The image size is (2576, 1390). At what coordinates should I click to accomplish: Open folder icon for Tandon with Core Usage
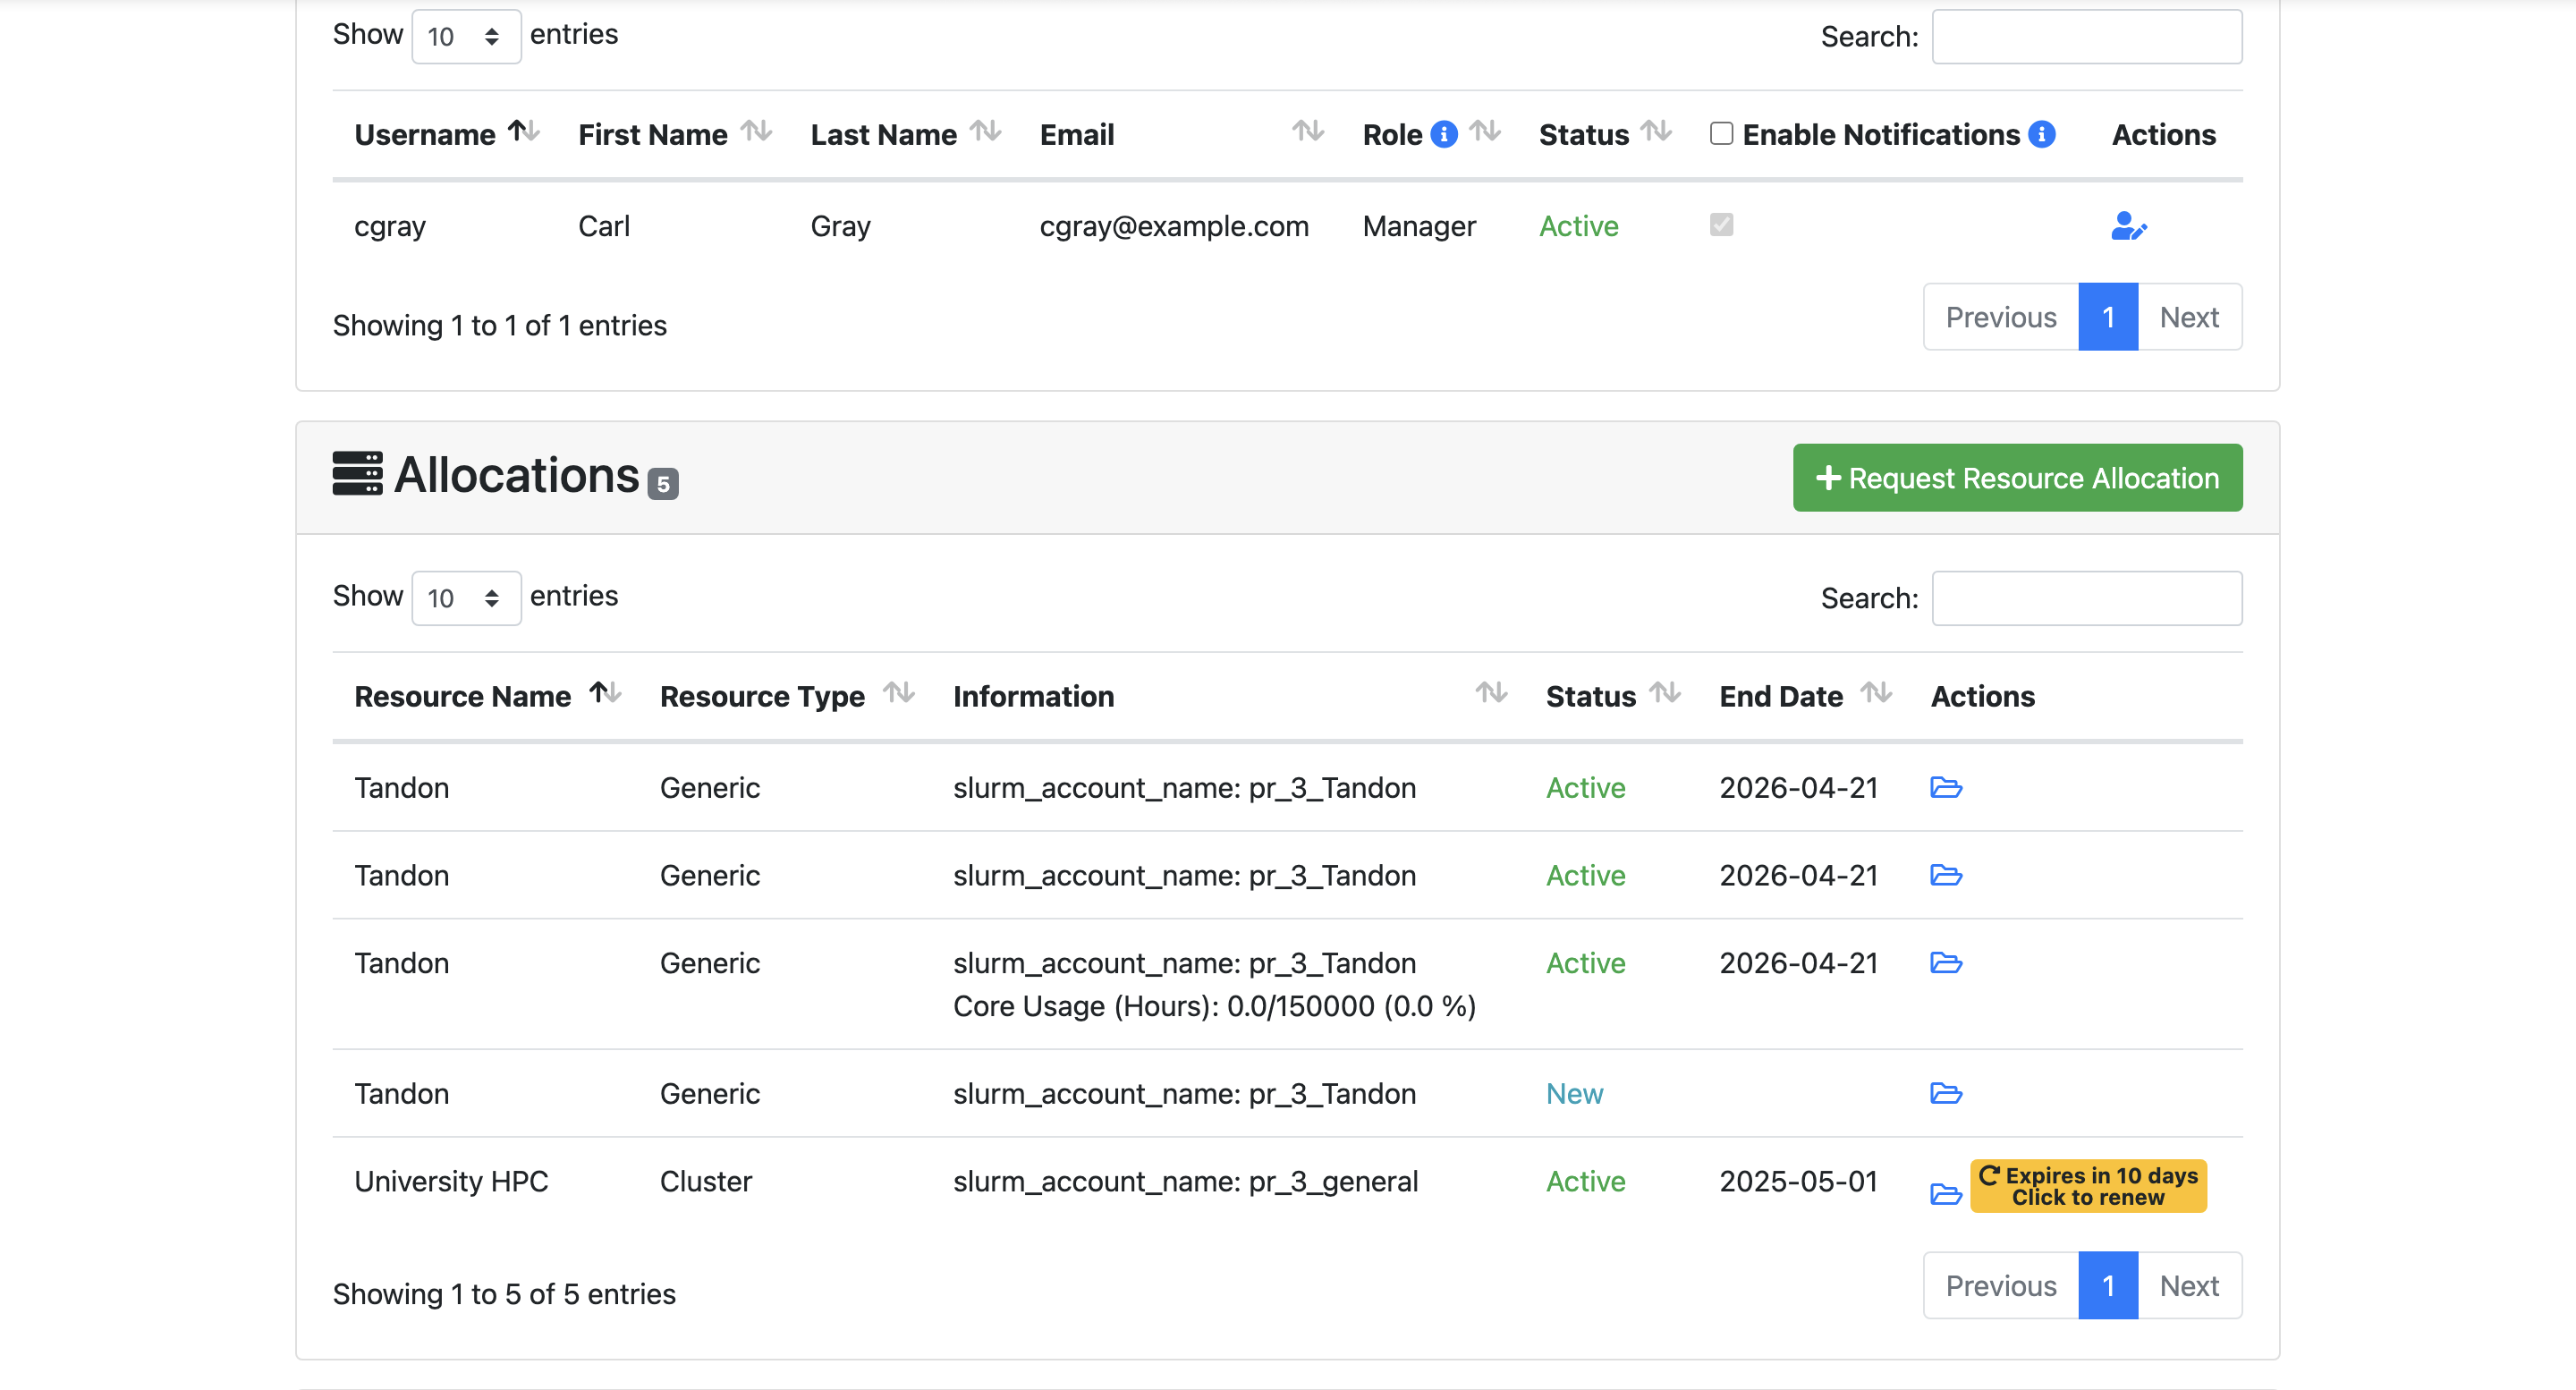tap(1945, 963)
